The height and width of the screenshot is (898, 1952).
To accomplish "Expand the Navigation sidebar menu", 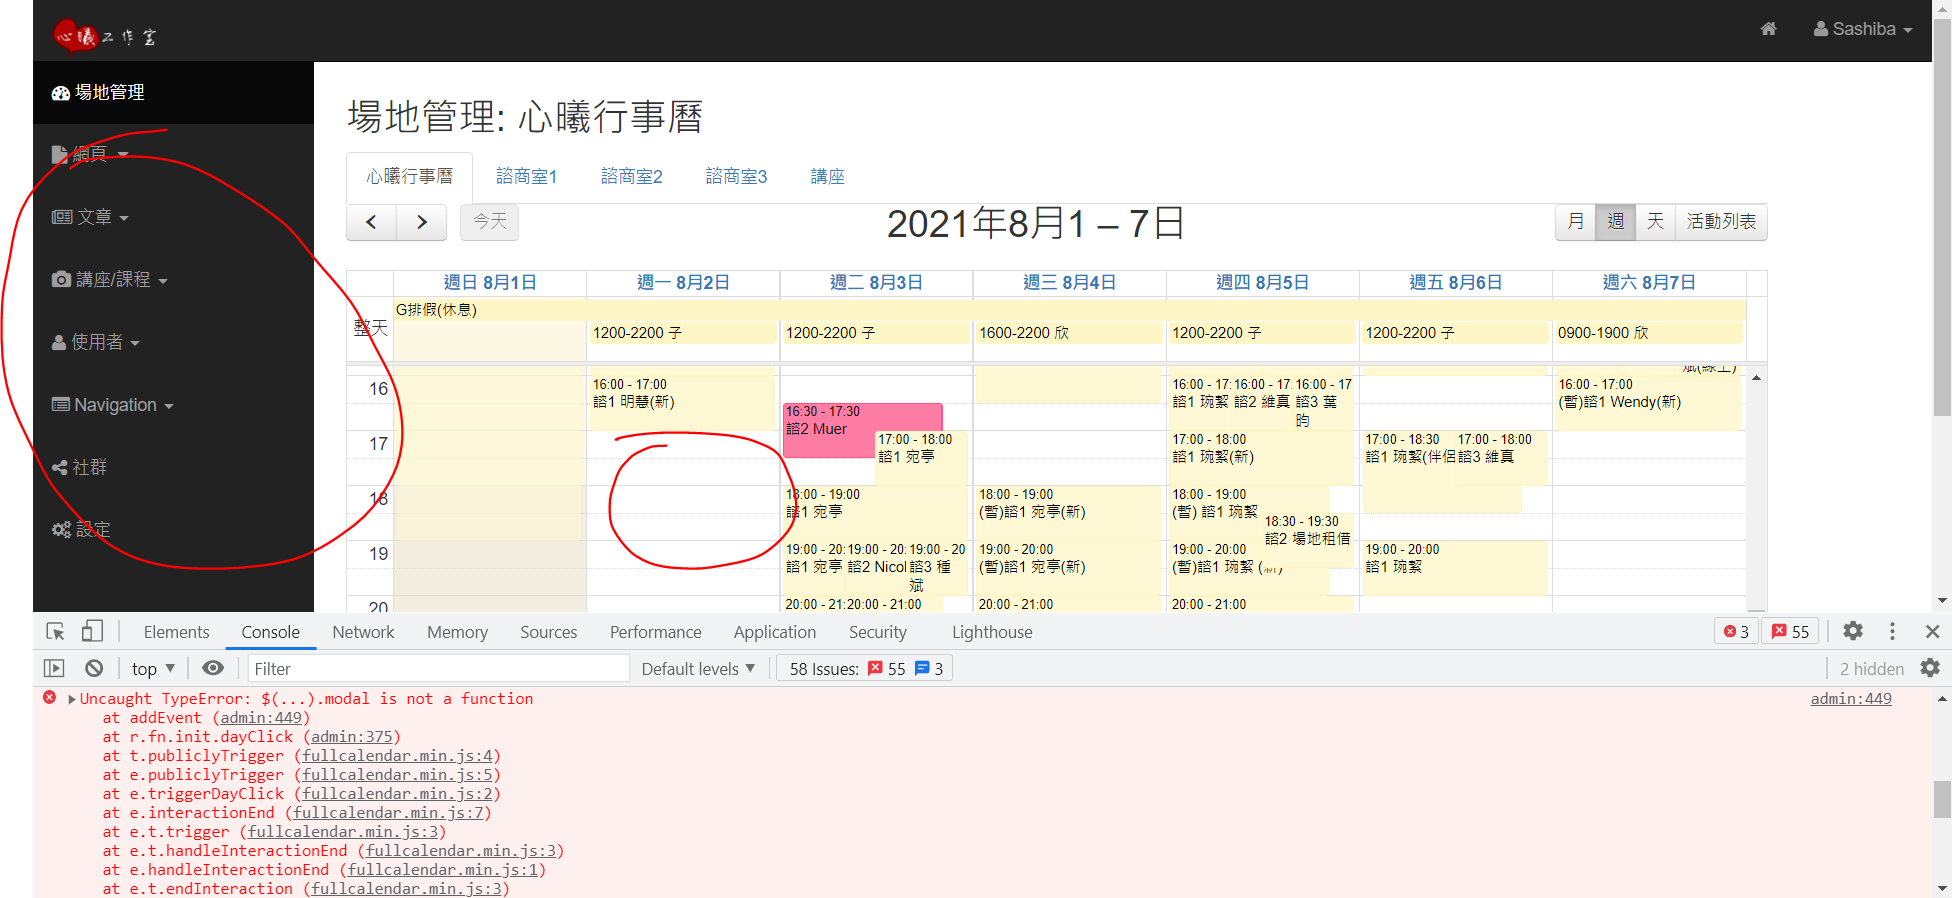I will pos(113,405).
